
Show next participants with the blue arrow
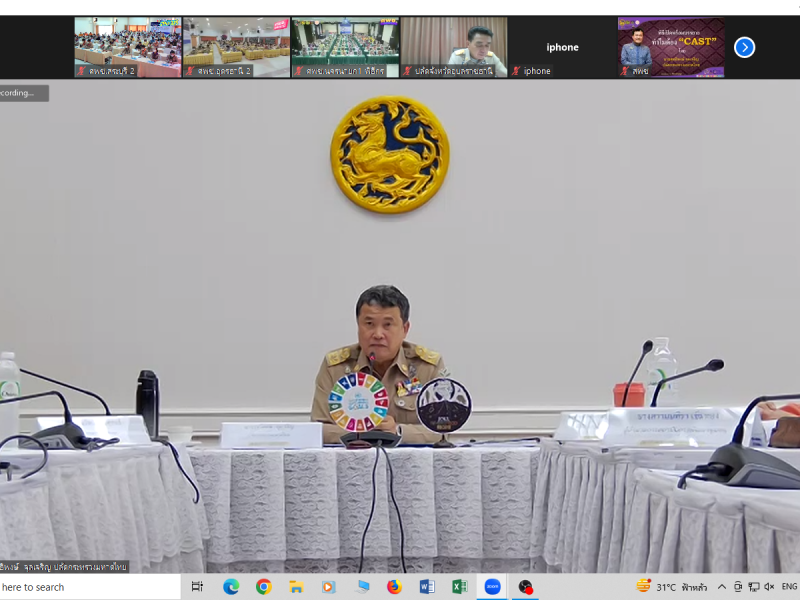[744, 47]
